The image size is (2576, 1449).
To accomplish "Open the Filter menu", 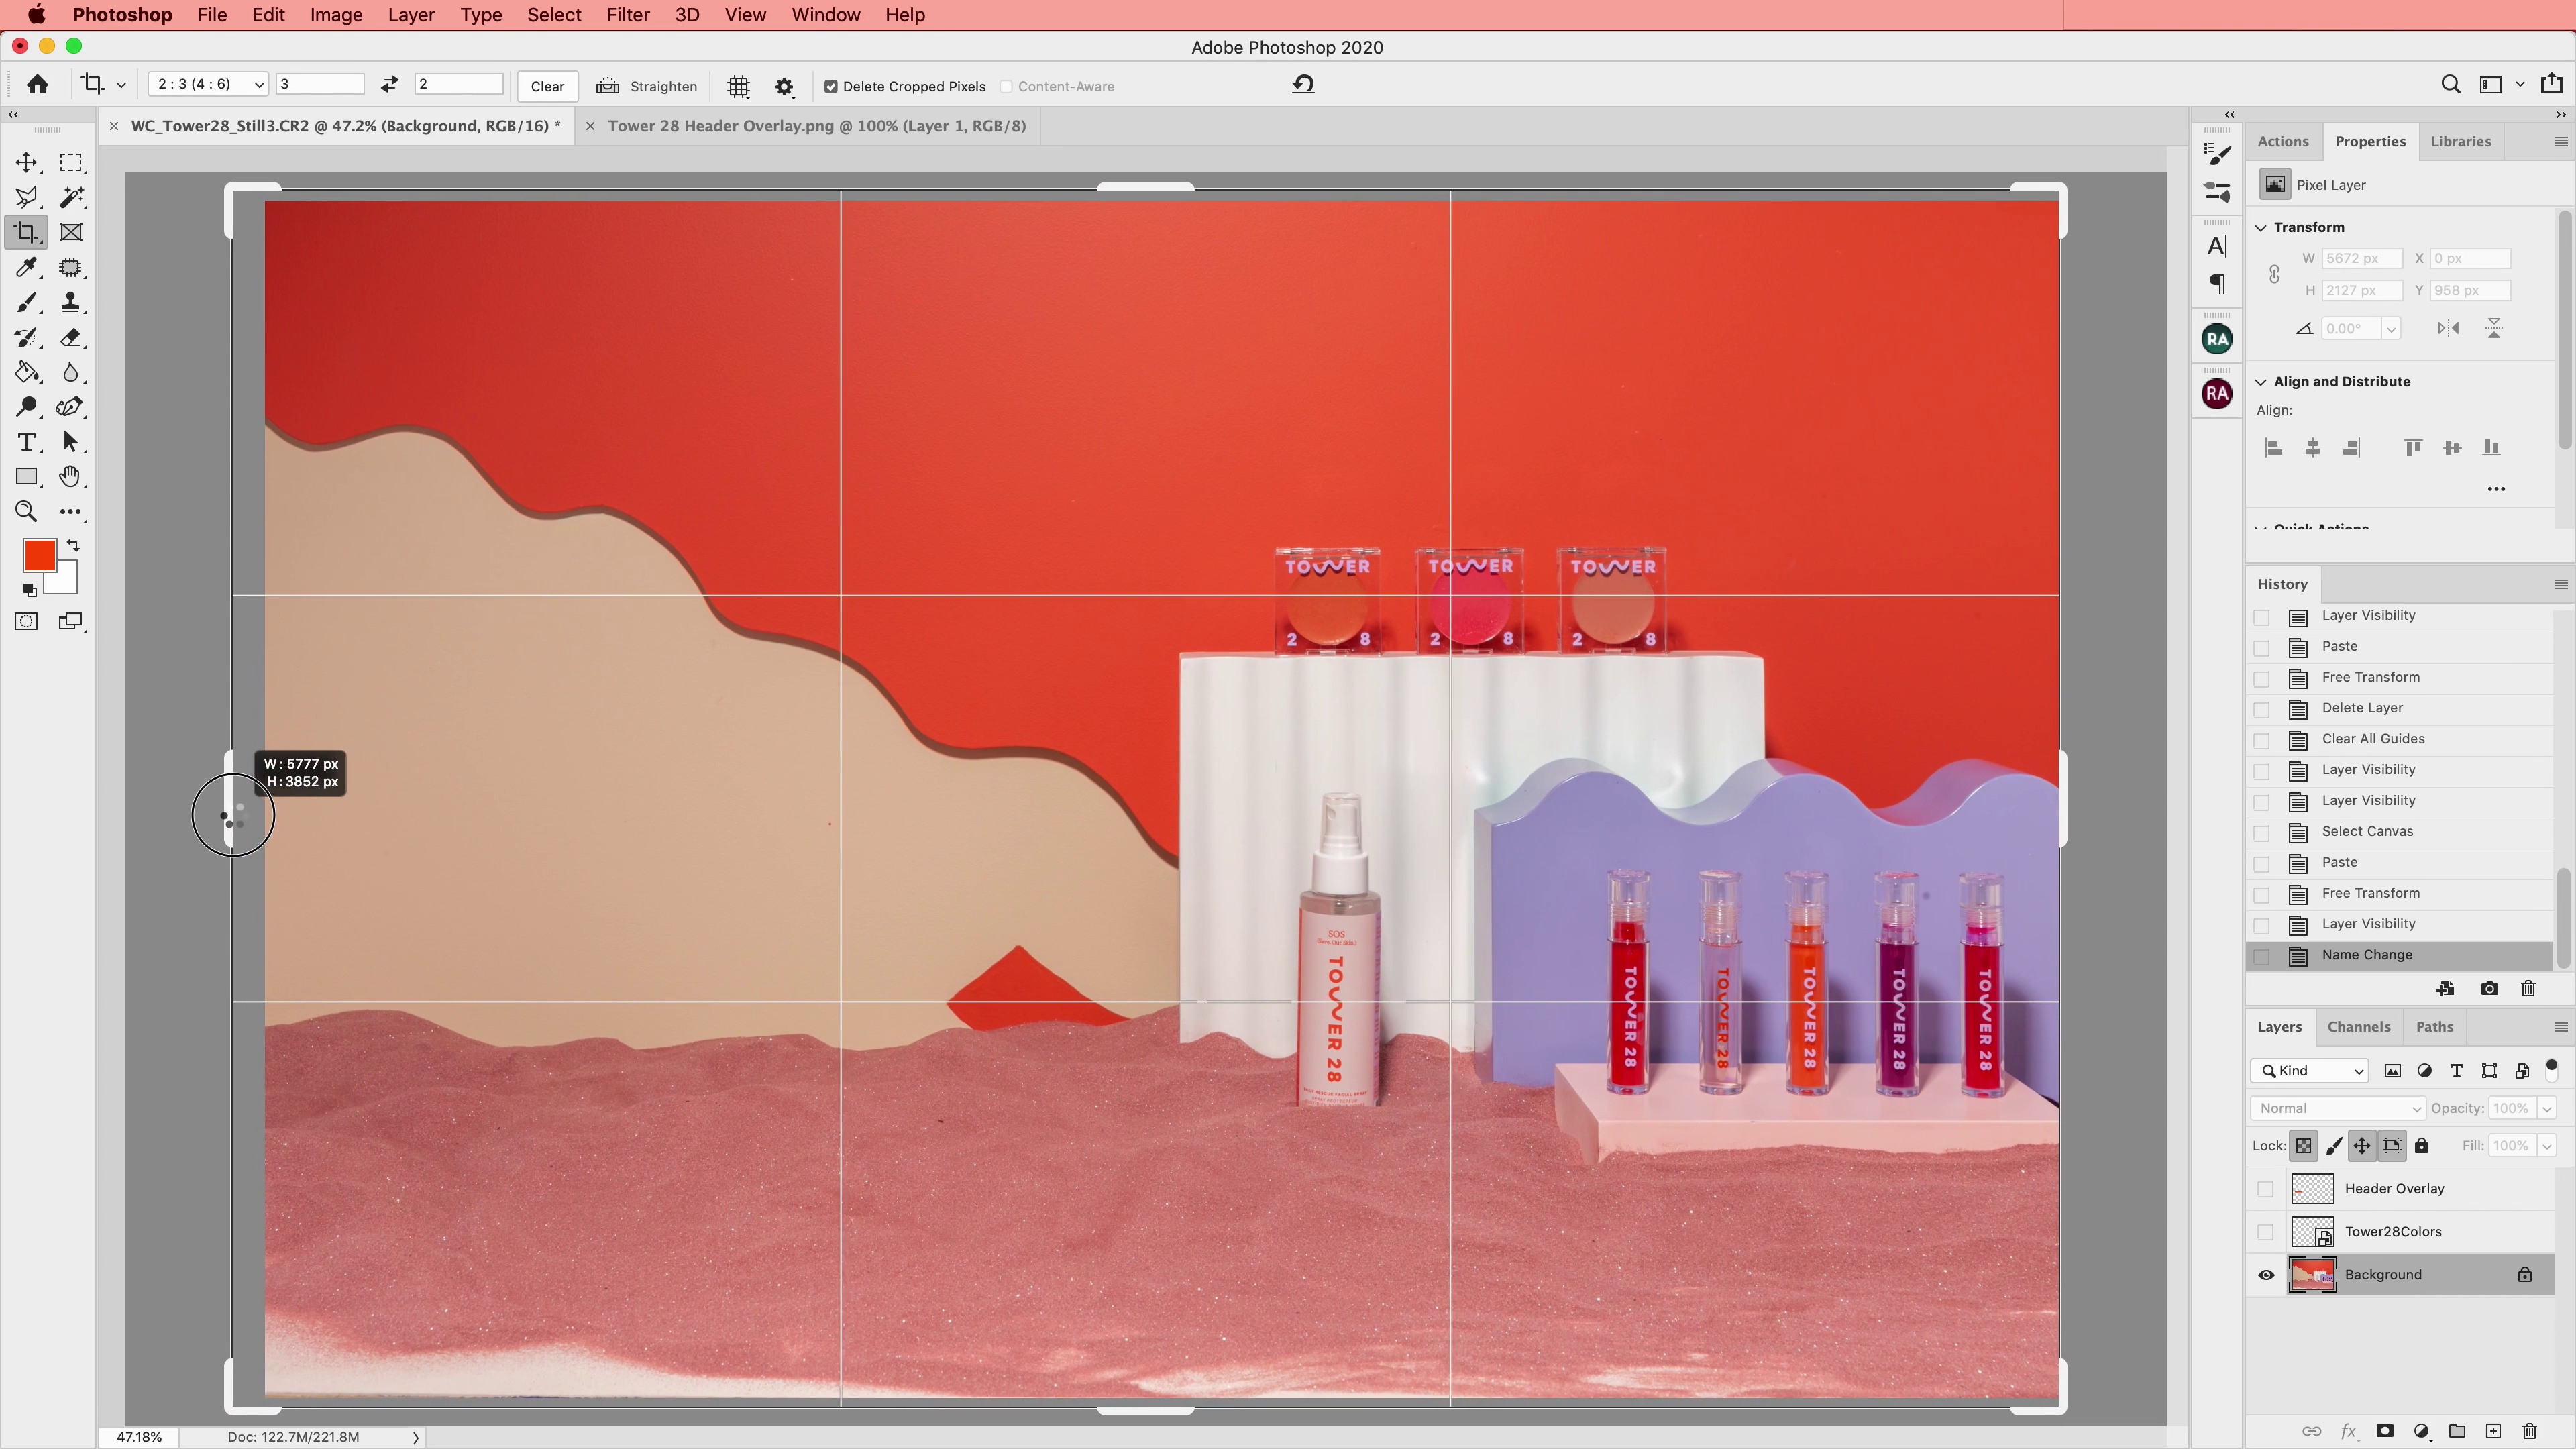I will [628, 15].
